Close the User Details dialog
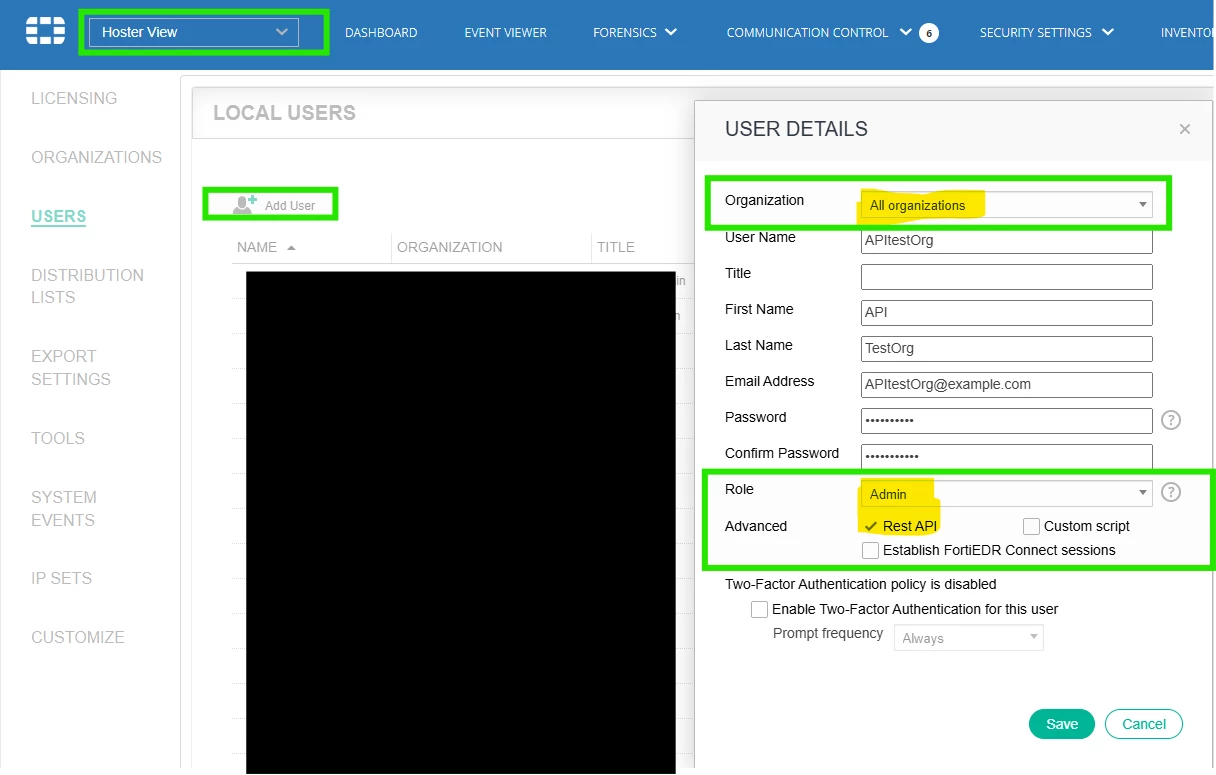Screen dimensions: 1216x775 1185,129
